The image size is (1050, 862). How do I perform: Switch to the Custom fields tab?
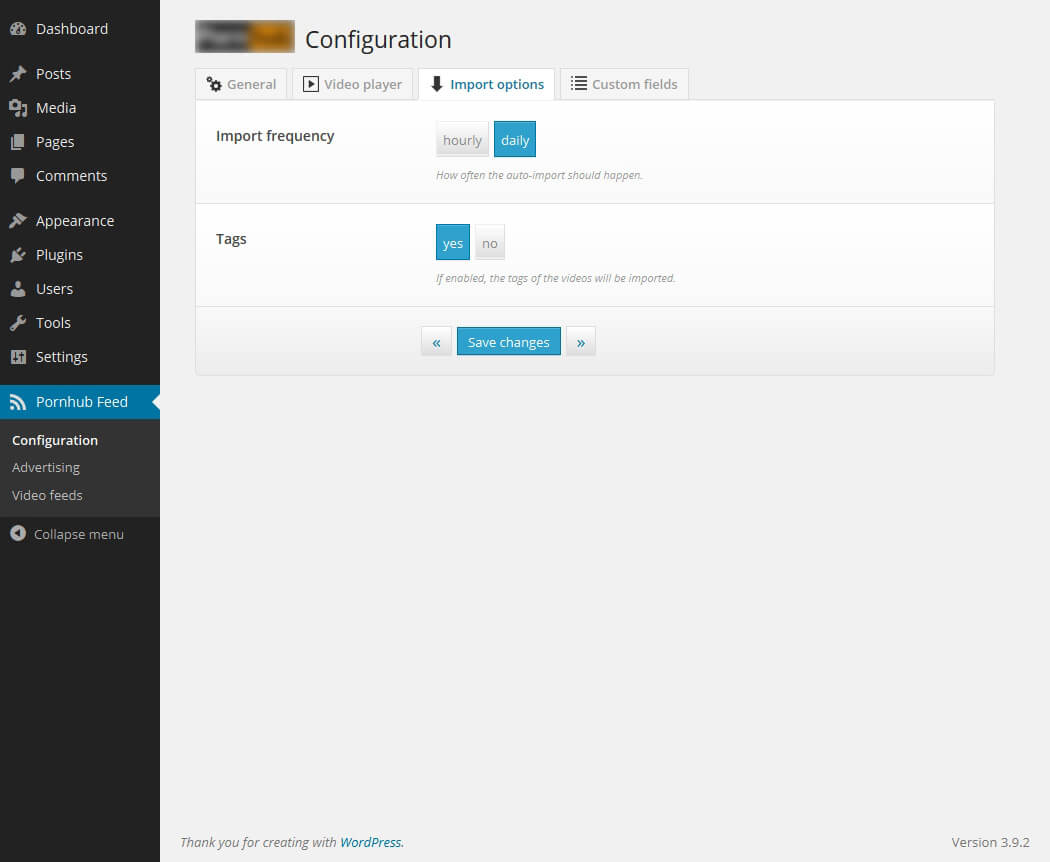click(x=624, y=84)
